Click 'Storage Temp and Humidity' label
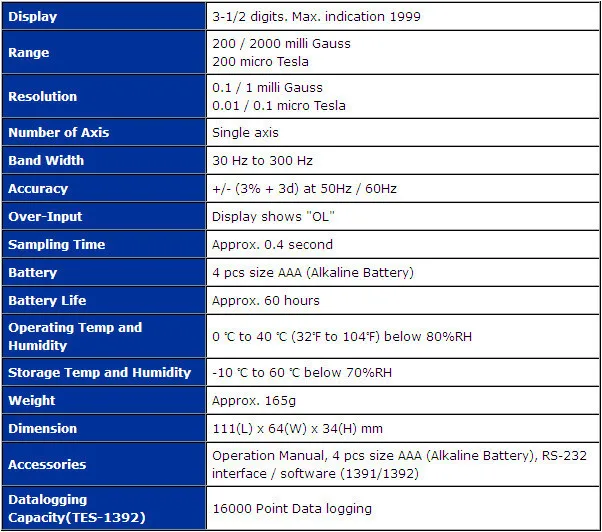The width and height of the screenshot is (602, 532). [x=99, y=372]
